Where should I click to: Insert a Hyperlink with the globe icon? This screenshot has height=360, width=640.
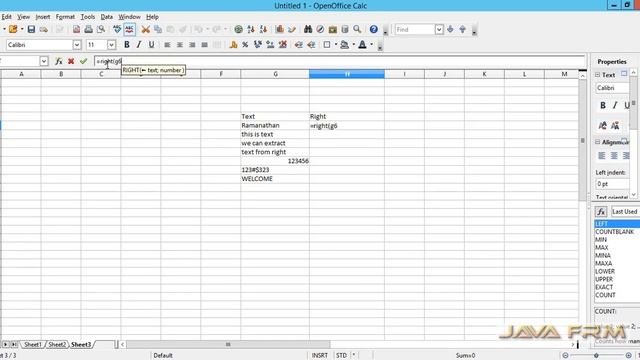click(x=238, y=29)
